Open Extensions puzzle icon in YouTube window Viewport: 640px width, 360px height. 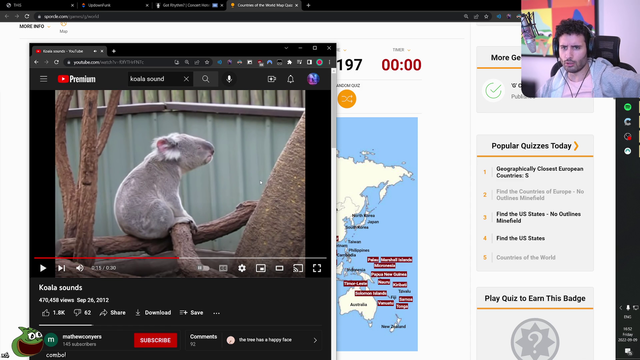(289, 62)
